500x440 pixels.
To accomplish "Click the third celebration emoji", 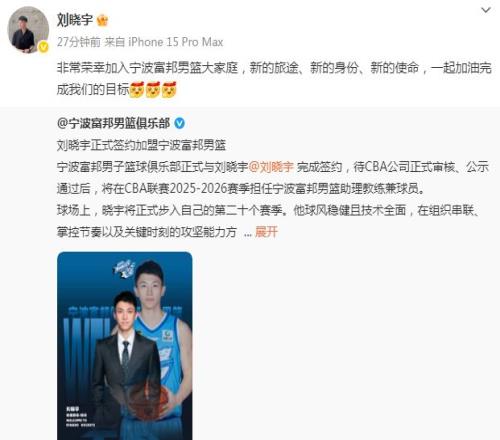I will click(x=169, y=89).
